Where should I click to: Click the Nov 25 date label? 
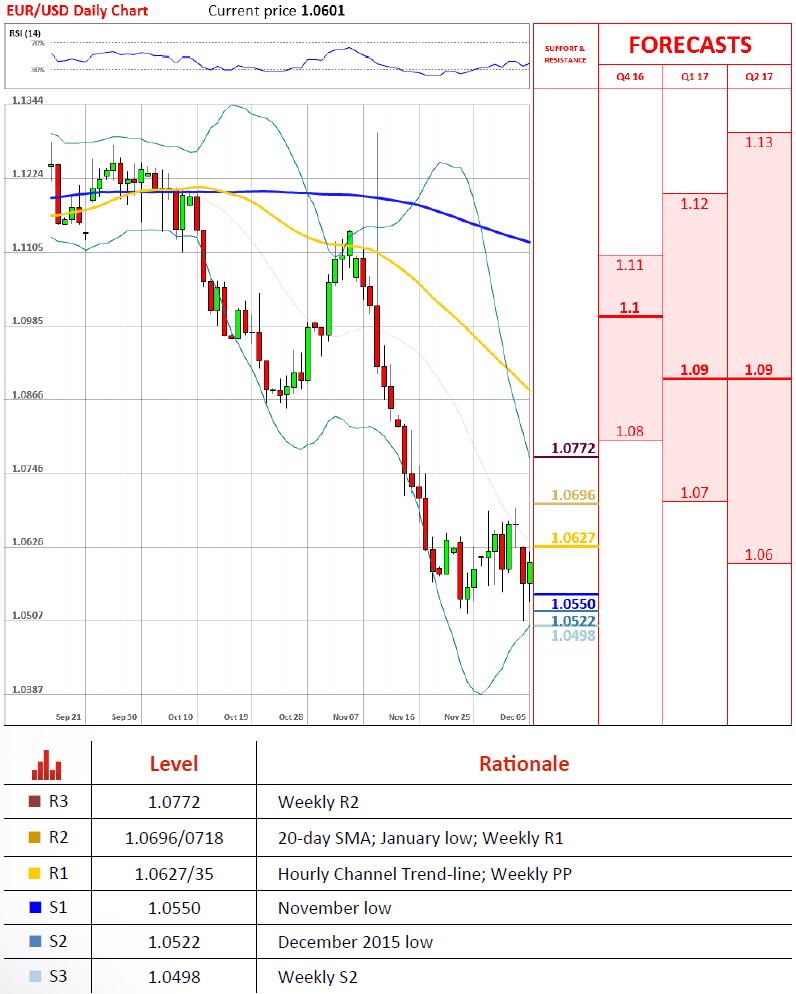457,717
